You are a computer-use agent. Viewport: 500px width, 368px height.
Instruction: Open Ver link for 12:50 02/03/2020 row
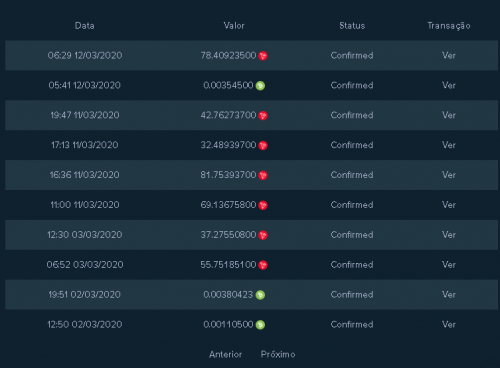(449, 324)
